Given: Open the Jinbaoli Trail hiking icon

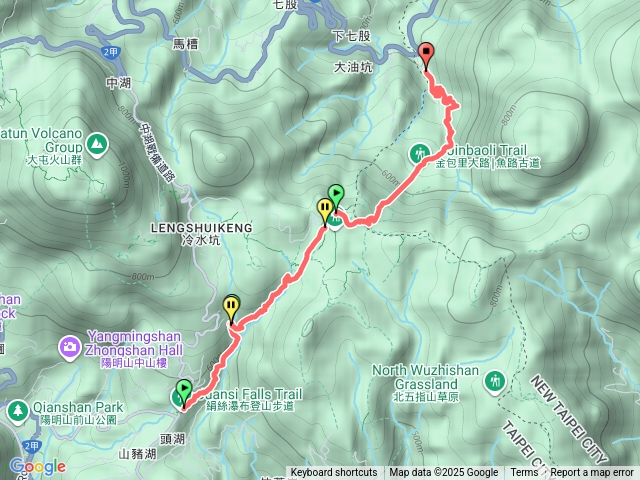Looking at the screenshot, I should coord(419,155).
